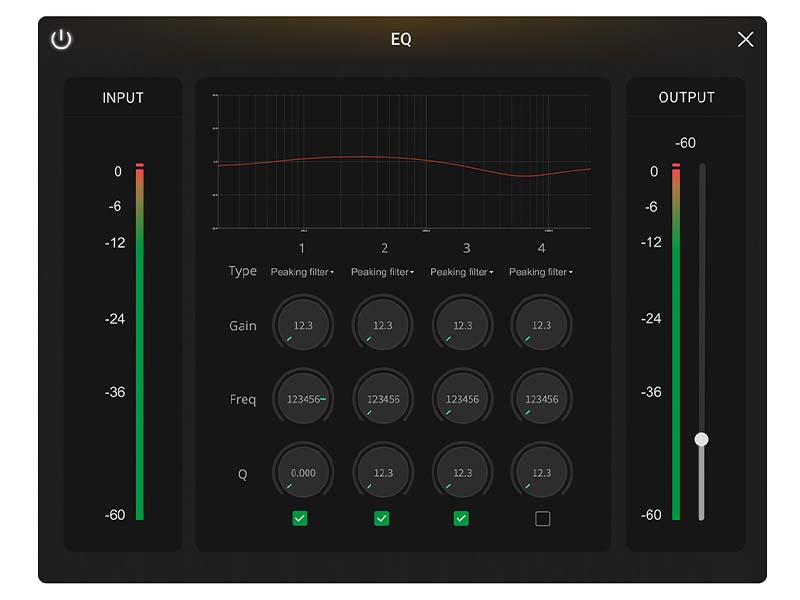Toggle off the band 3 checkbox
800x600 pixels.
point(461,518)
